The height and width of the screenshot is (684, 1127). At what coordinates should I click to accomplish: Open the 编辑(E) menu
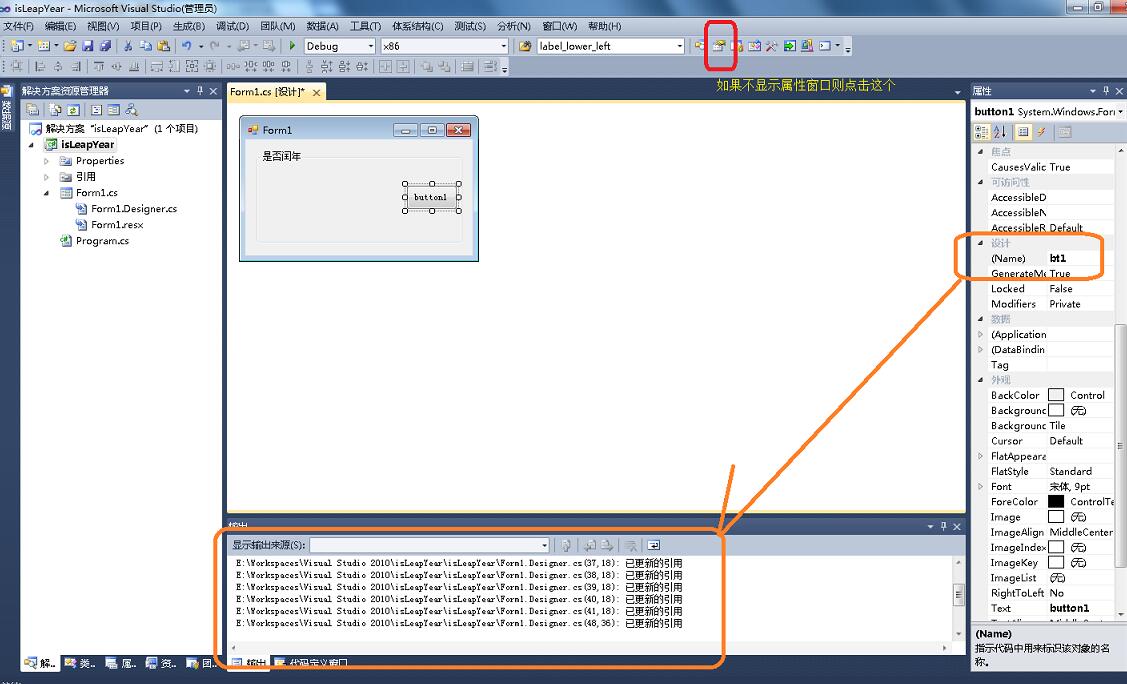click(60, 26)
